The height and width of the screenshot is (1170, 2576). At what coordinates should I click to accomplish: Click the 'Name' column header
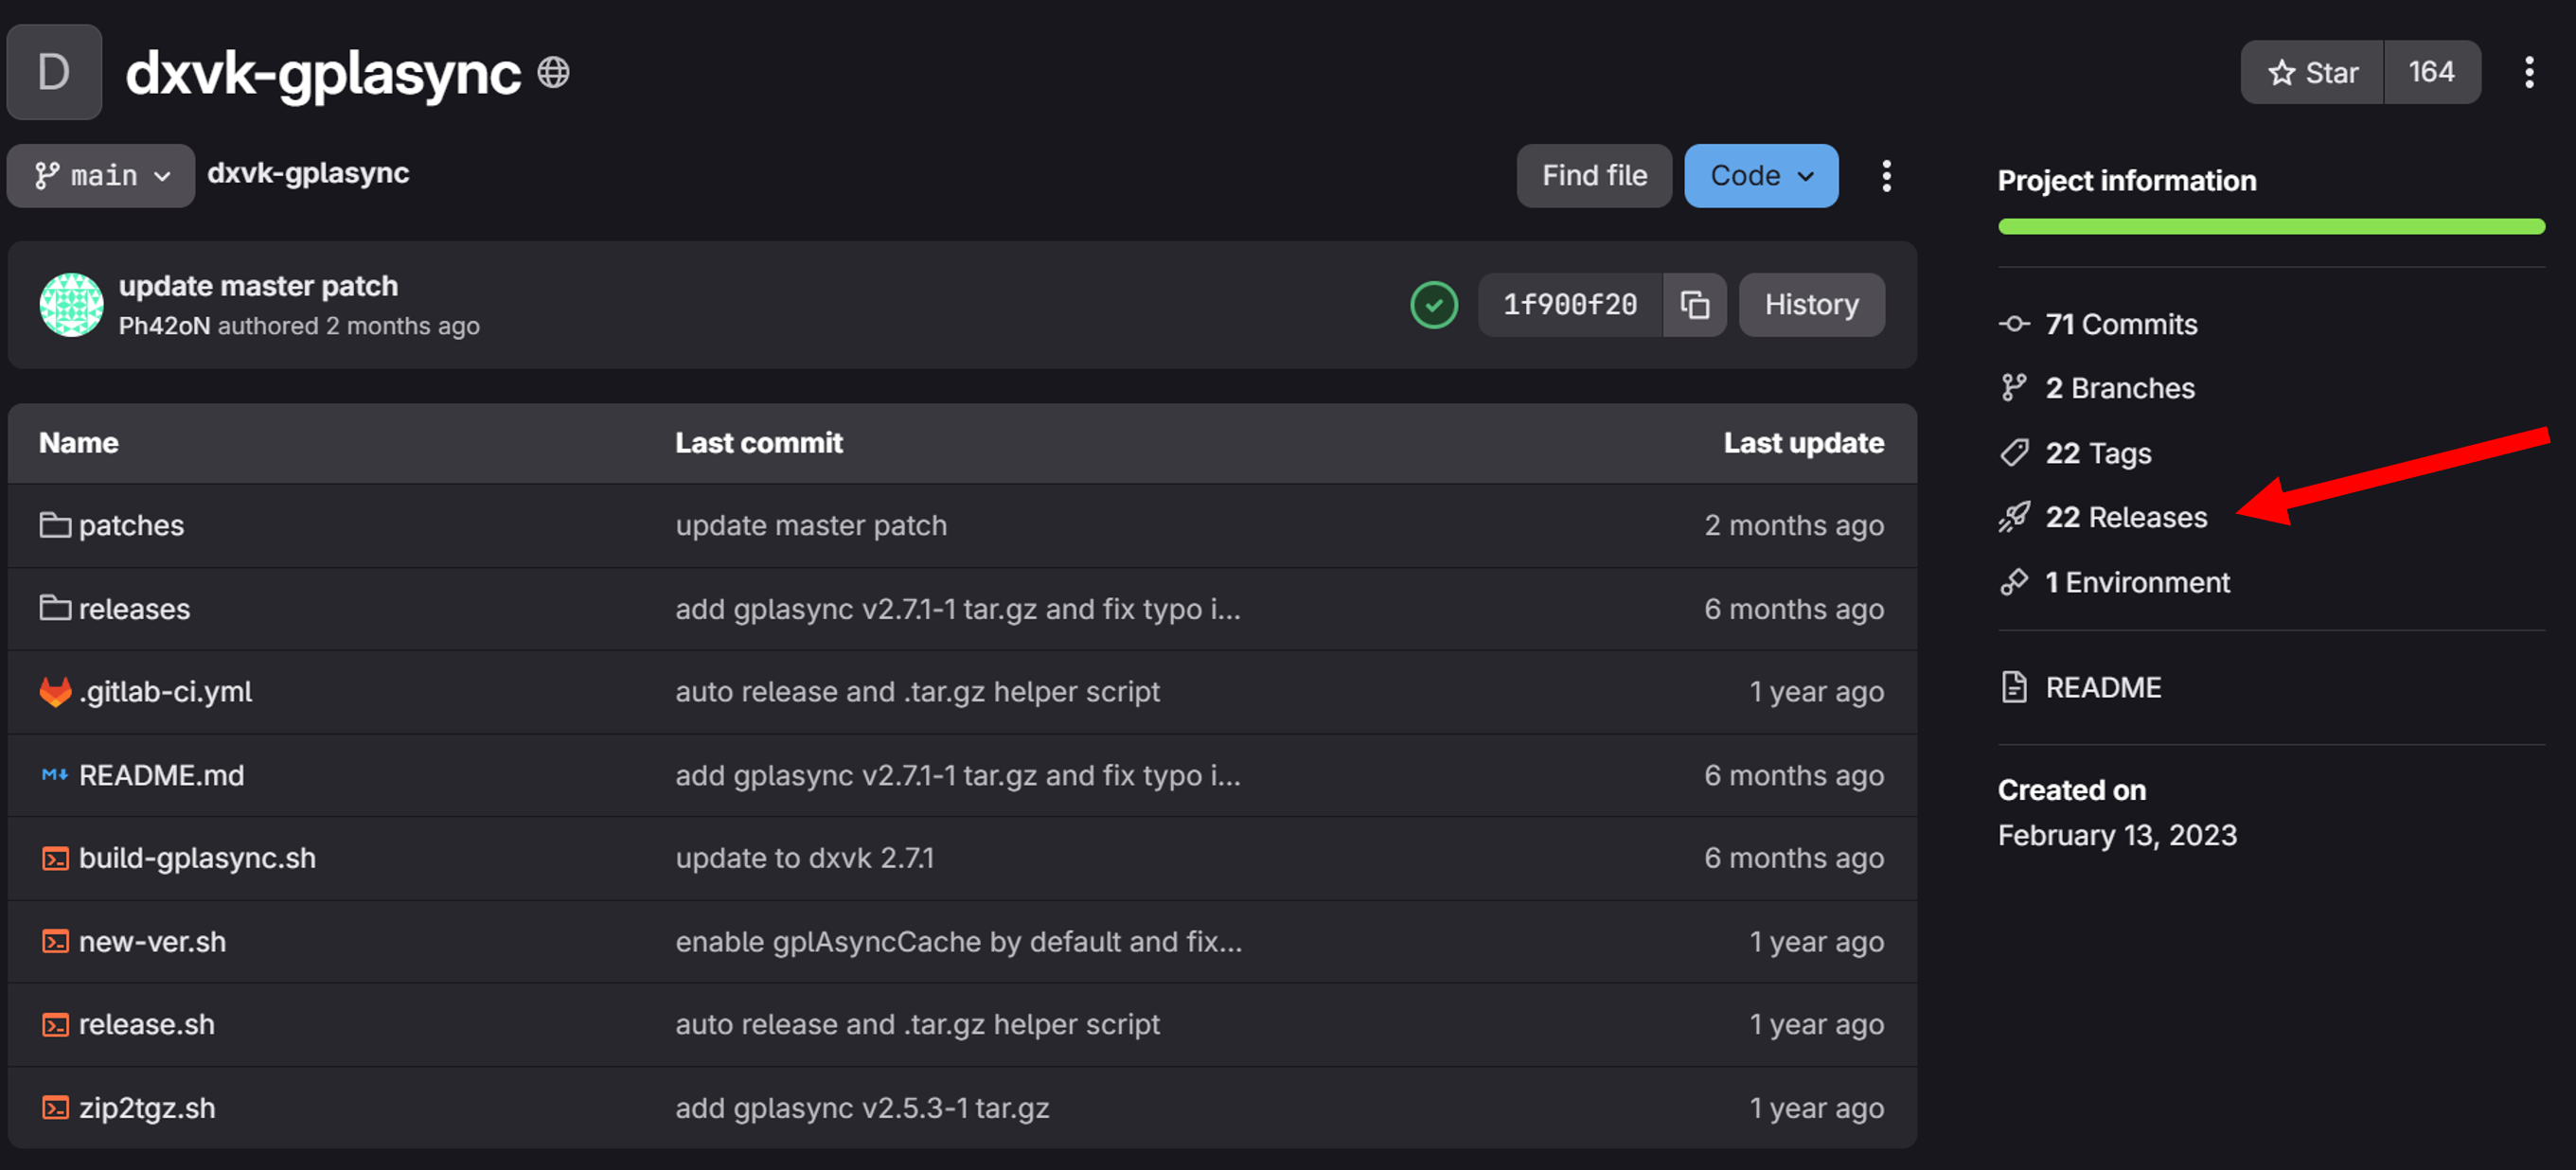(x=79, y=443)
